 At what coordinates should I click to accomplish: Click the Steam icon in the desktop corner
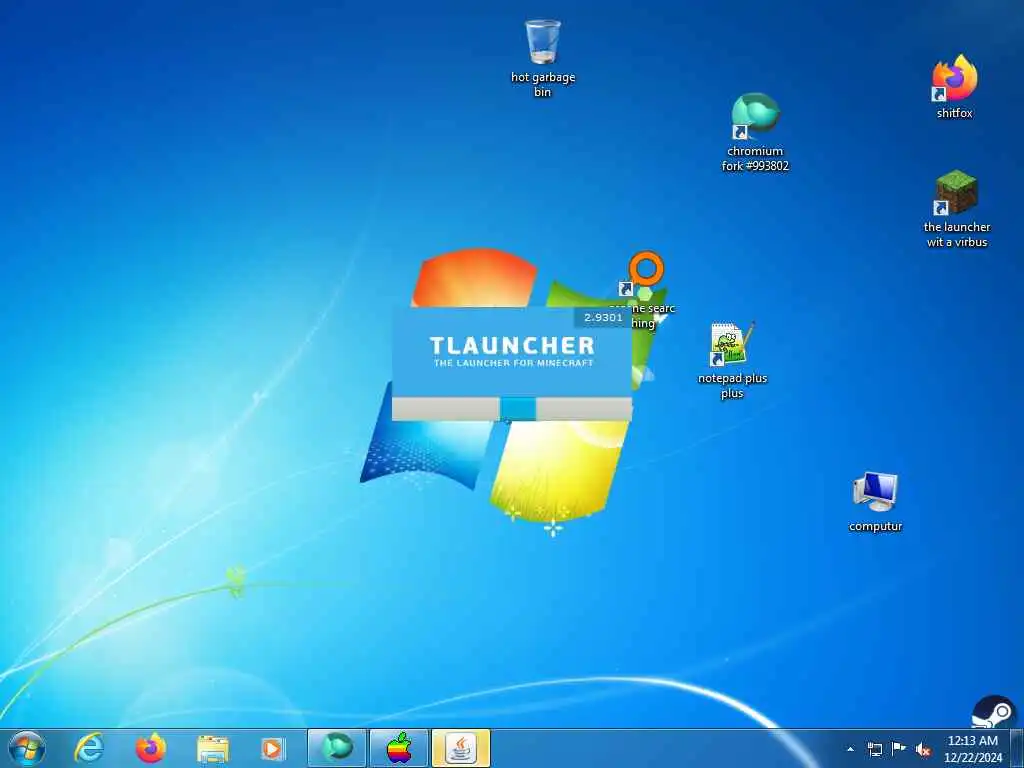[993, 711]
